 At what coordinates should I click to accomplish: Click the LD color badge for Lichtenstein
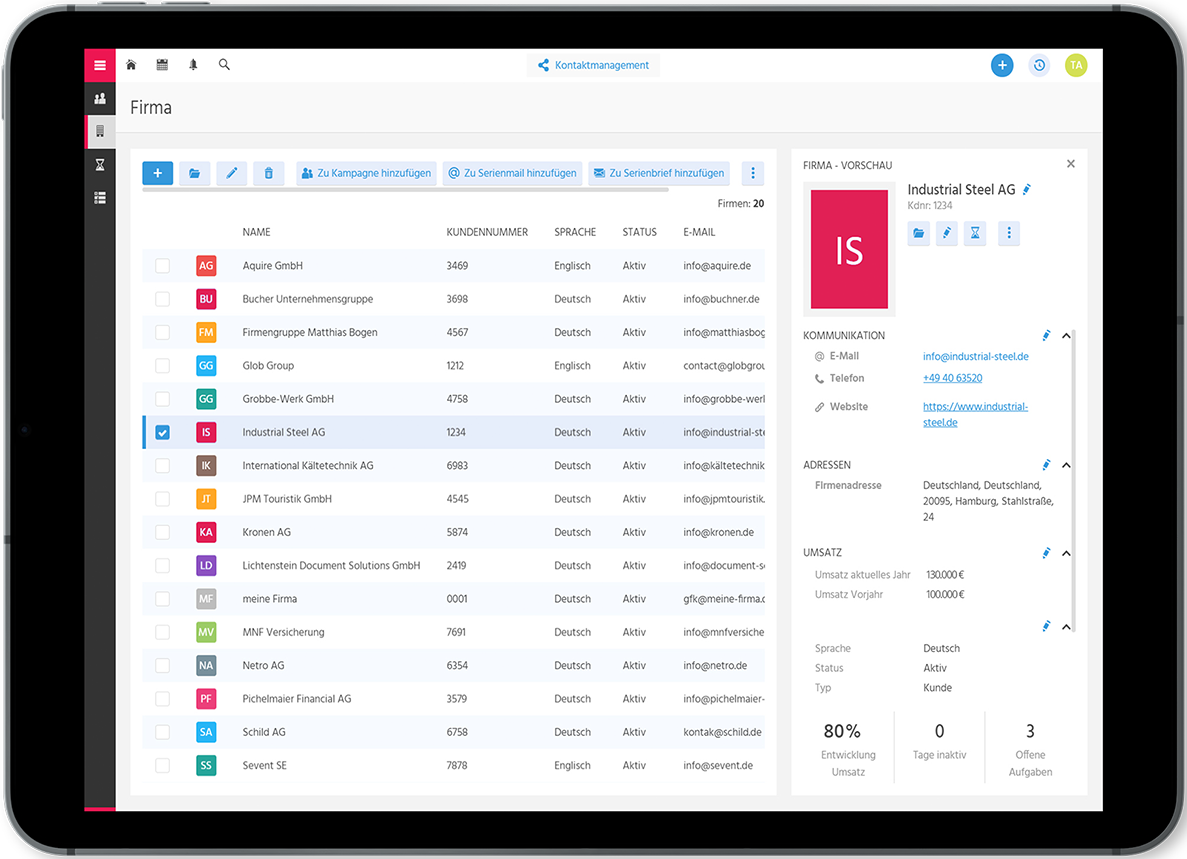[206, 565]
